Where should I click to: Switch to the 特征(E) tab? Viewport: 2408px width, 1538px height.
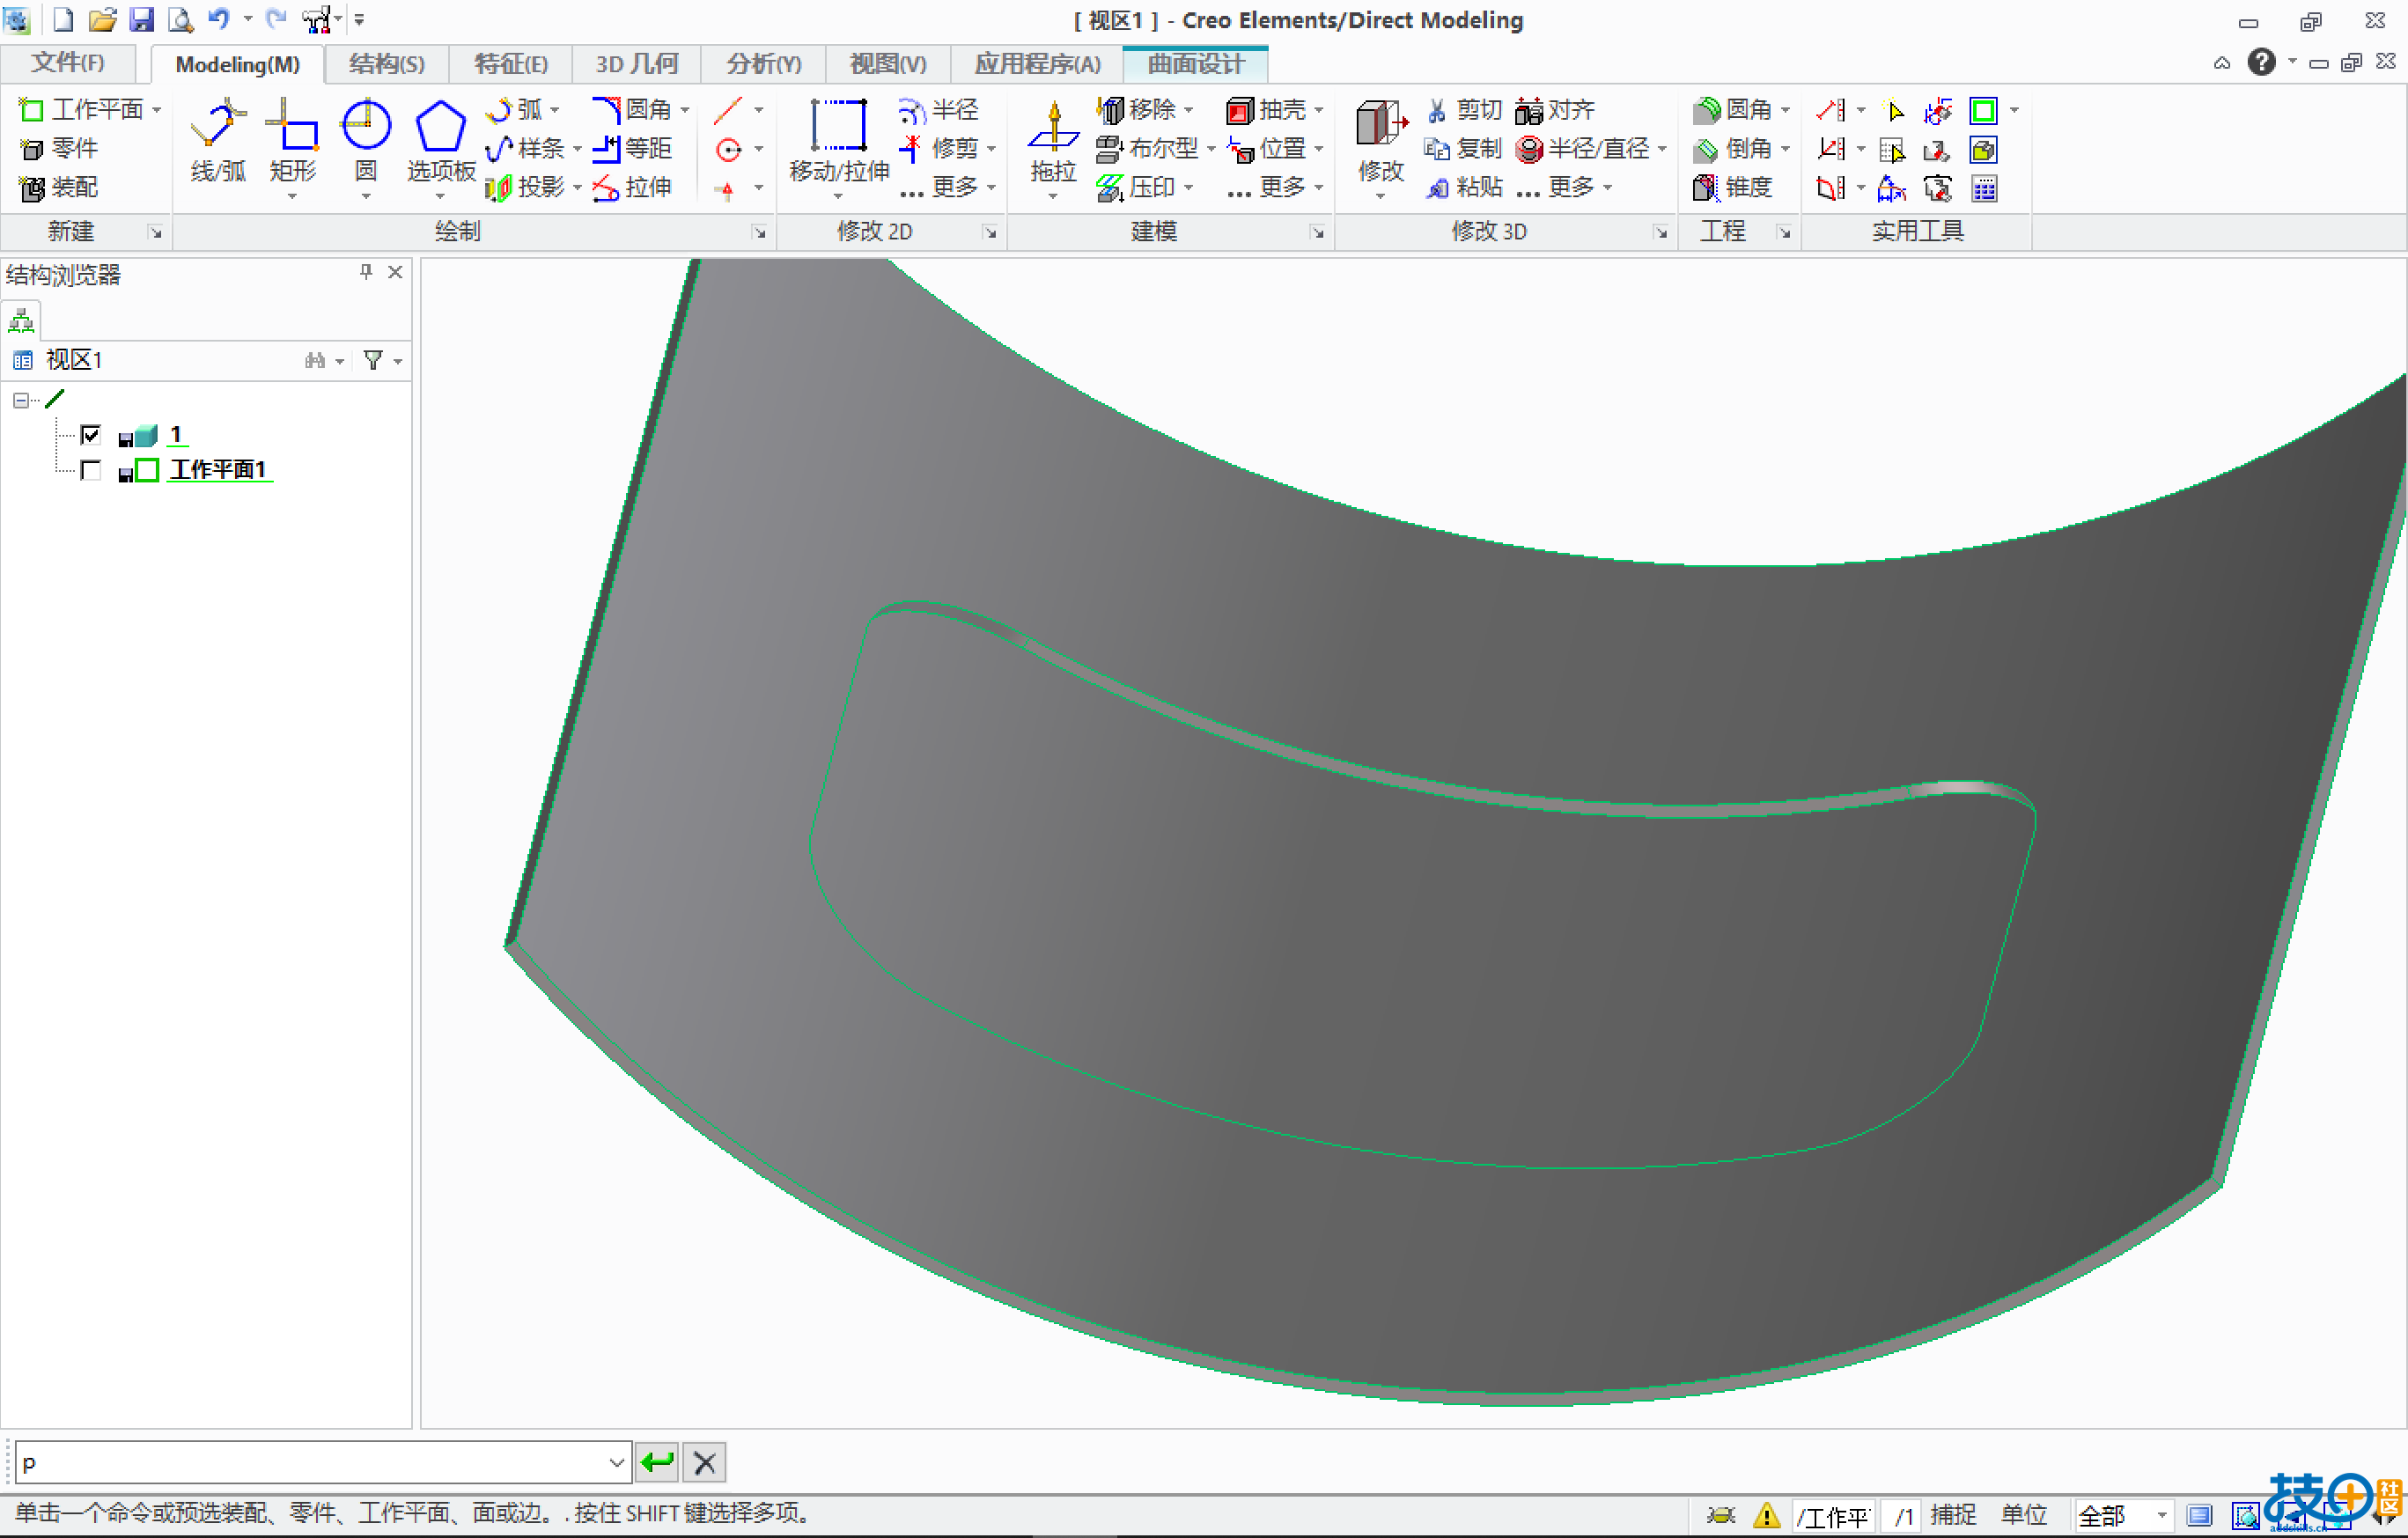click(x=511, y=63)
